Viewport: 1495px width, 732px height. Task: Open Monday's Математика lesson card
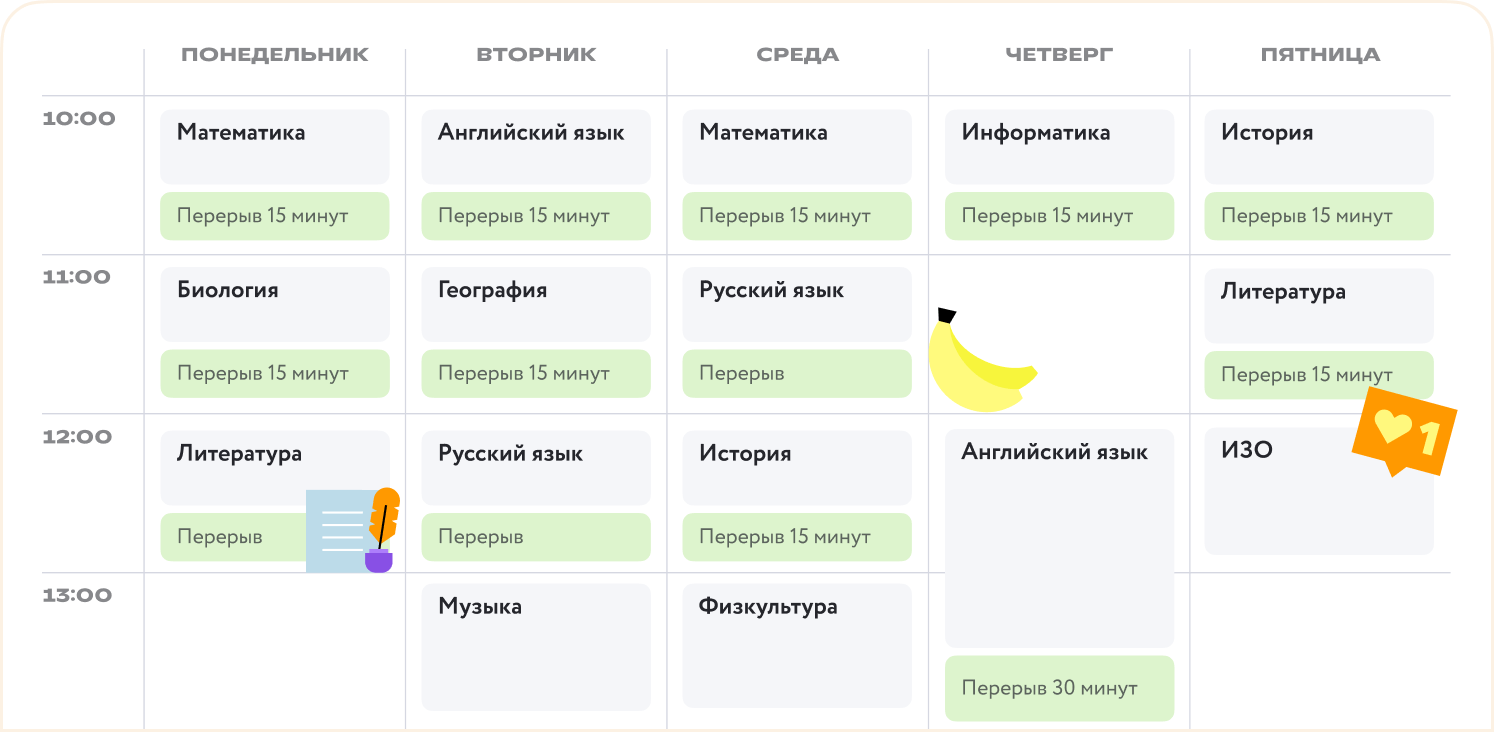[x=274, y=146]
